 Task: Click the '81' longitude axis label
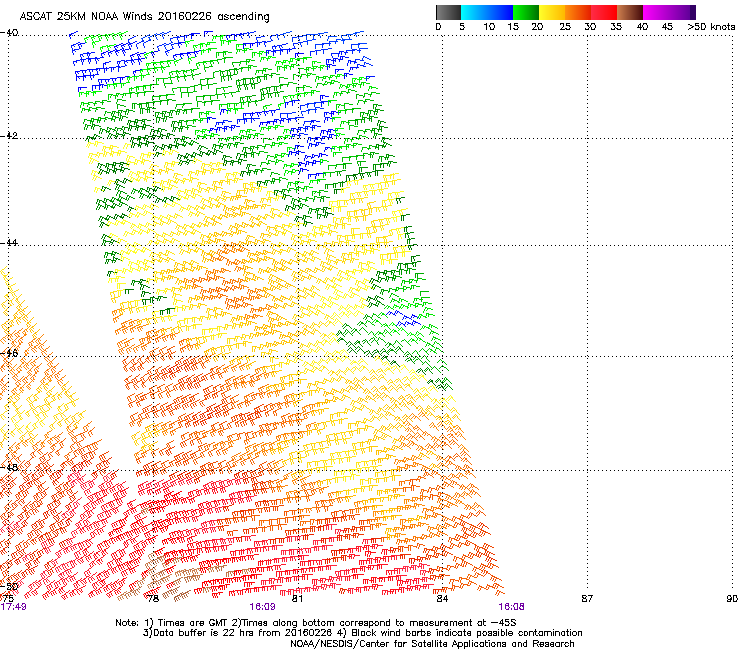297,599
